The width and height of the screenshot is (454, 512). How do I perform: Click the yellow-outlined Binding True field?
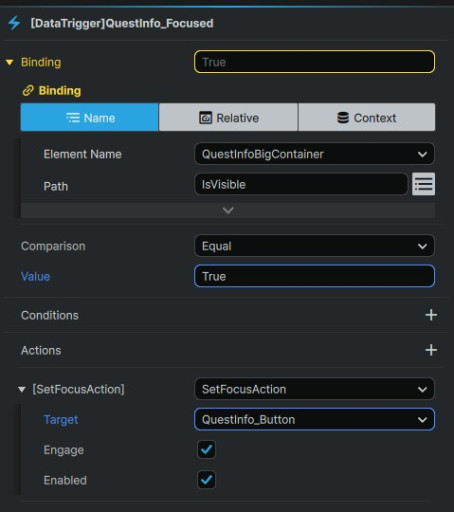point(314,62)
